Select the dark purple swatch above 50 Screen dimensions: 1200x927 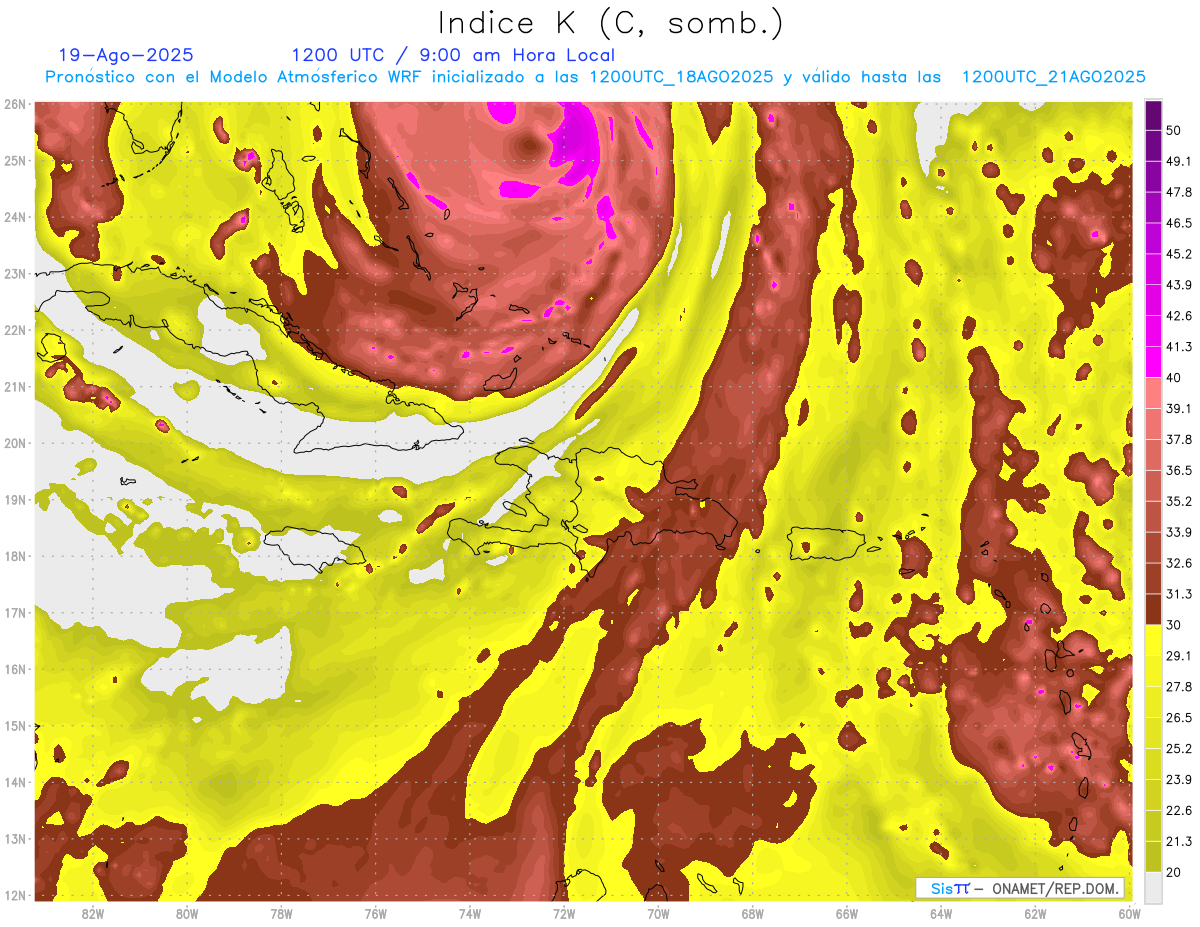click(1153, 114)
